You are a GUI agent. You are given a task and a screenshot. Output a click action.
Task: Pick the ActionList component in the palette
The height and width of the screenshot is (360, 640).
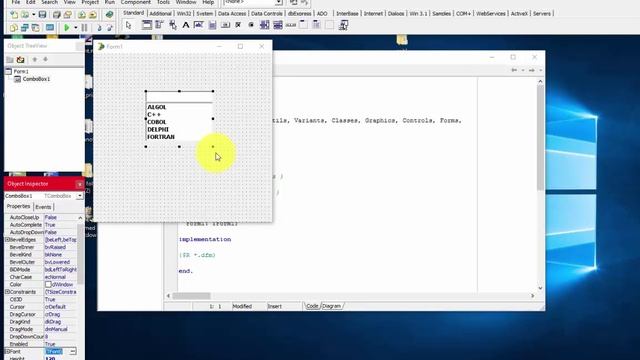(343, 25)
